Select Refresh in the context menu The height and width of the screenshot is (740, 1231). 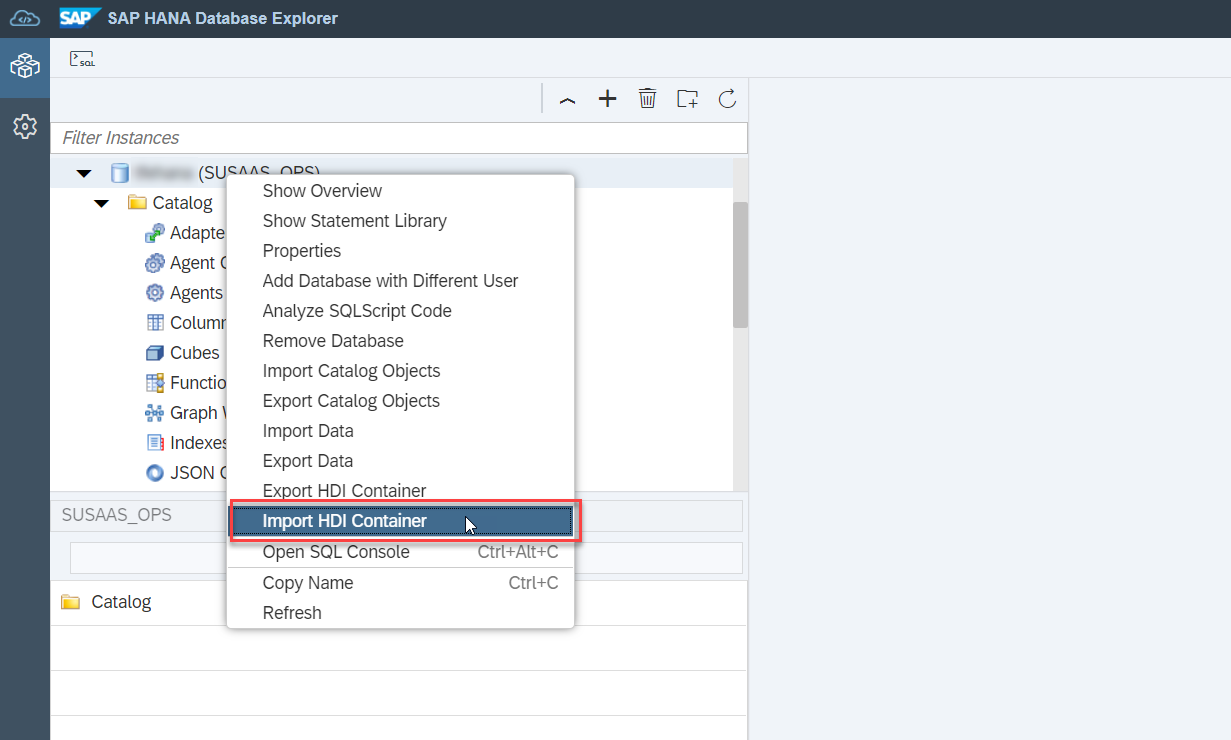coord(401,613)
